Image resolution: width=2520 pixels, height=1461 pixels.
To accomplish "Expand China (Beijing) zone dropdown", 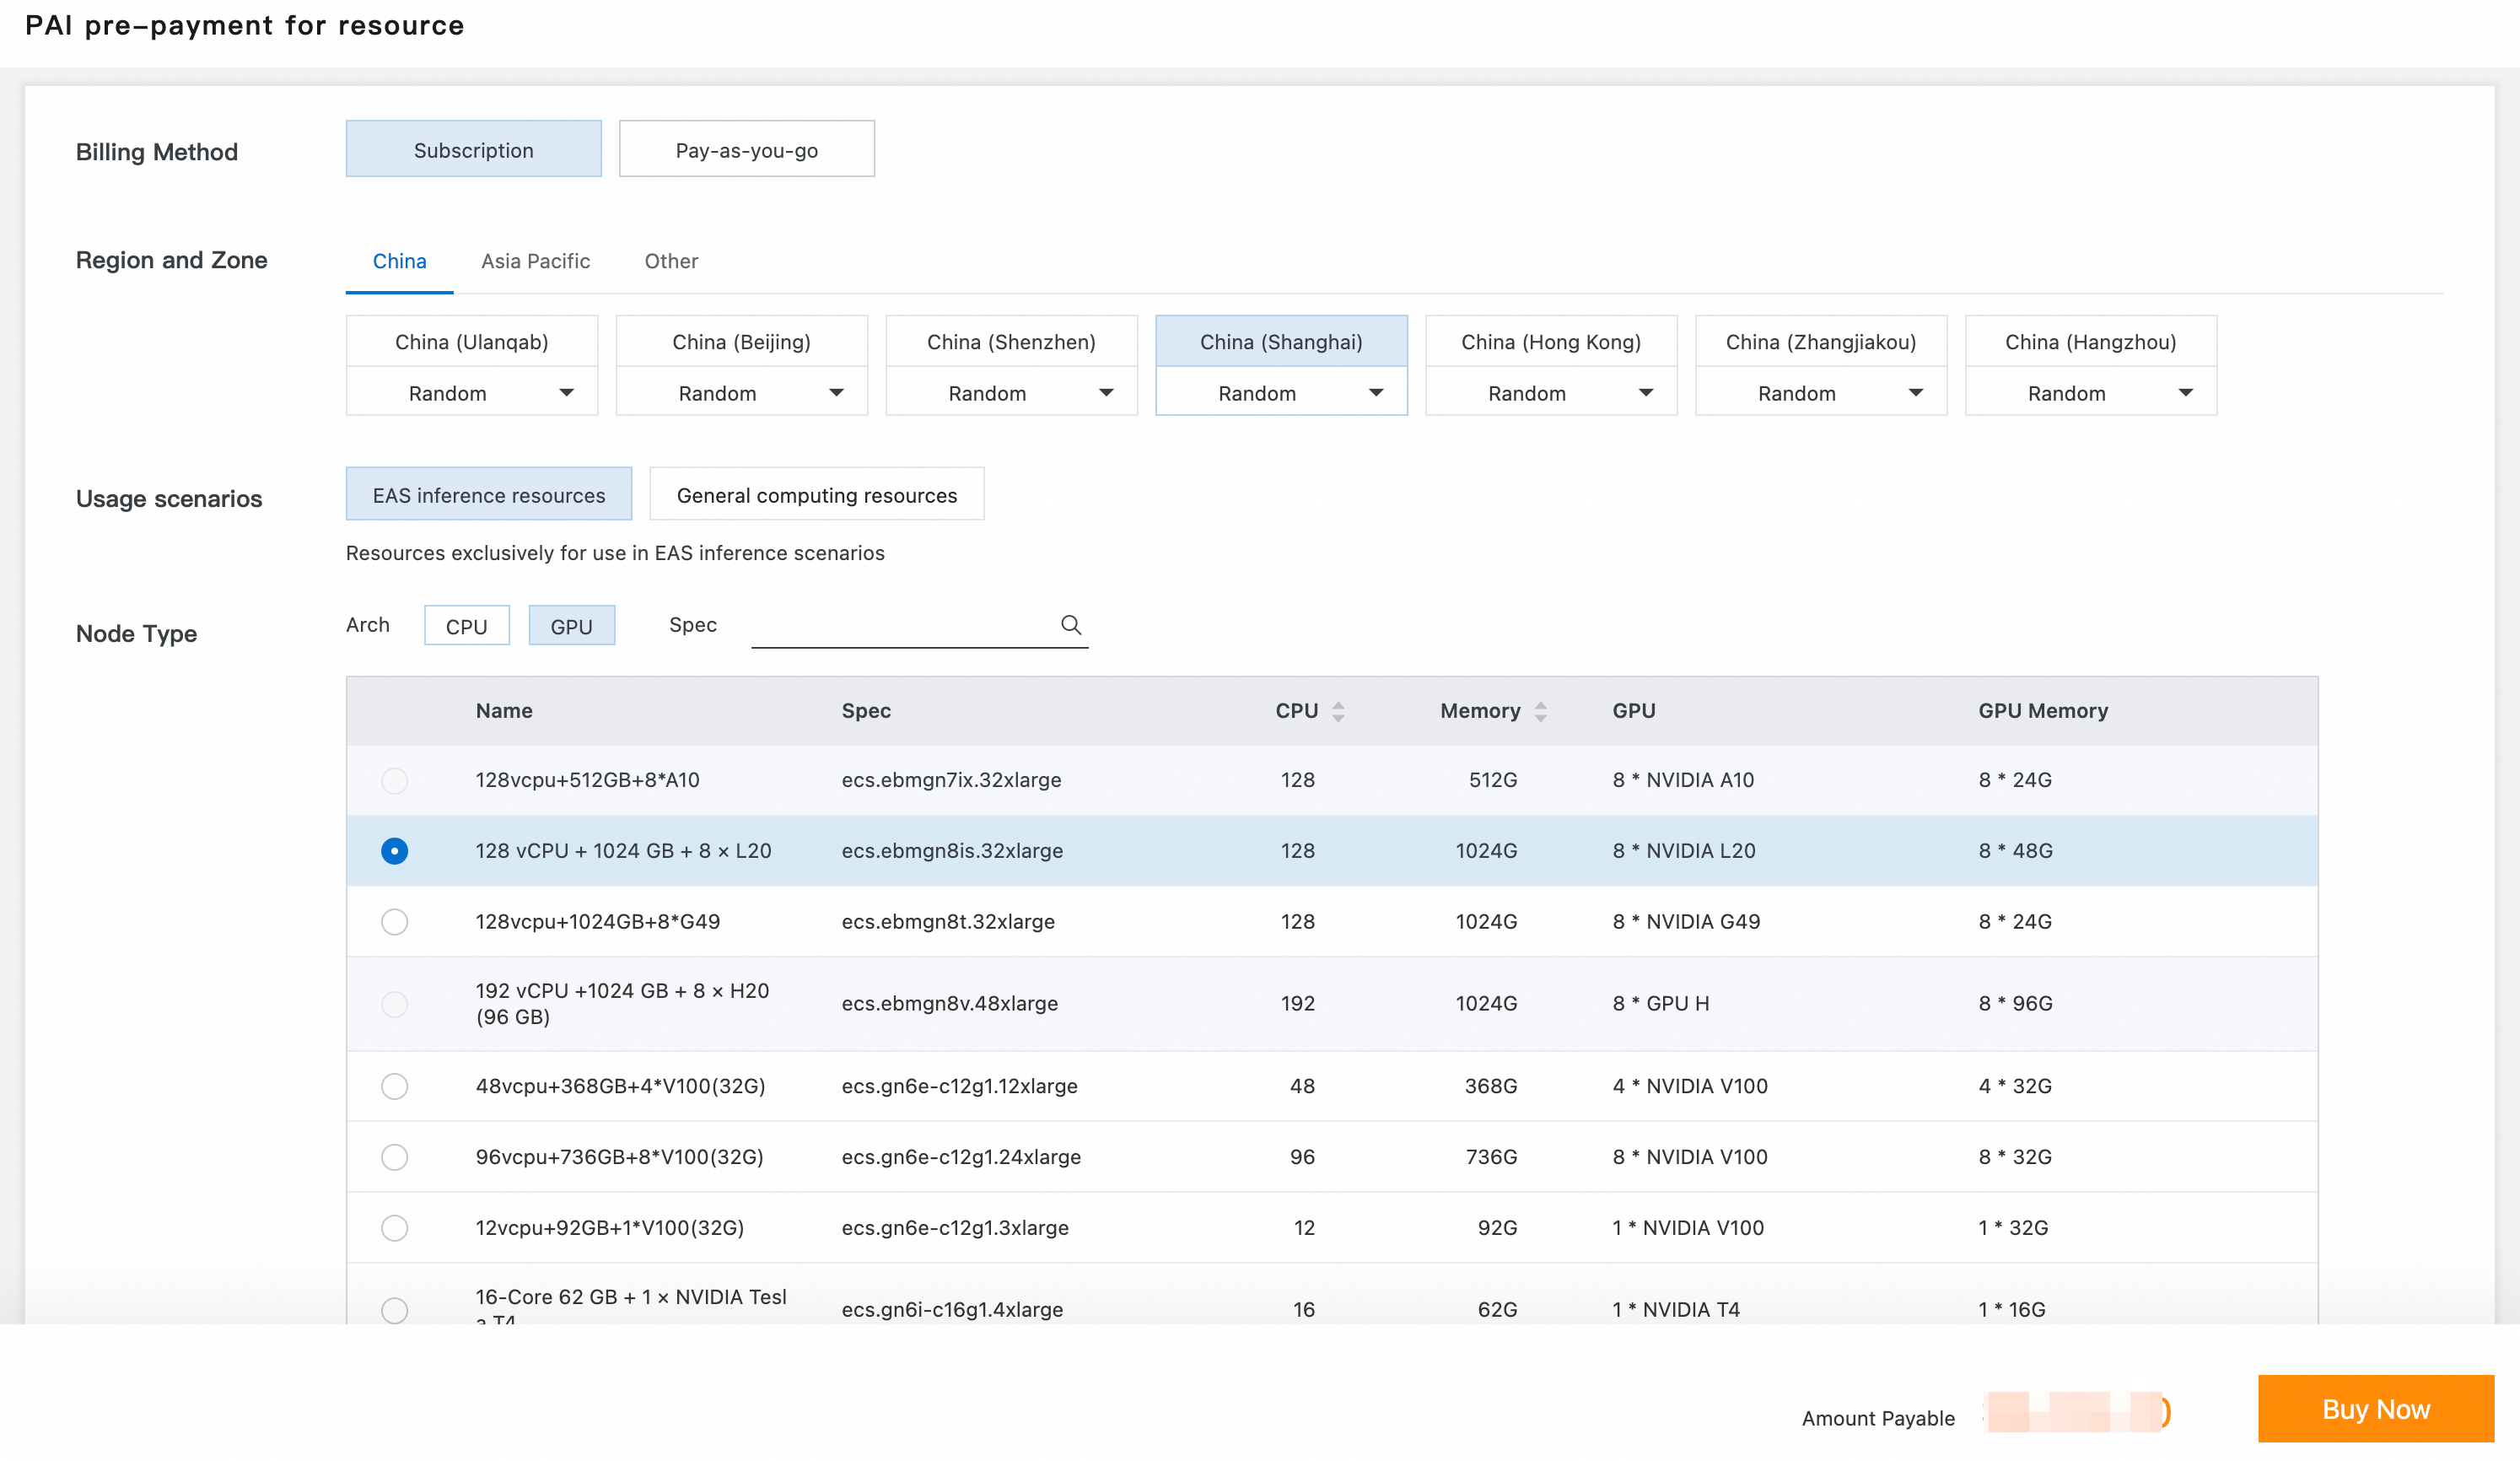I will point(741,393).
